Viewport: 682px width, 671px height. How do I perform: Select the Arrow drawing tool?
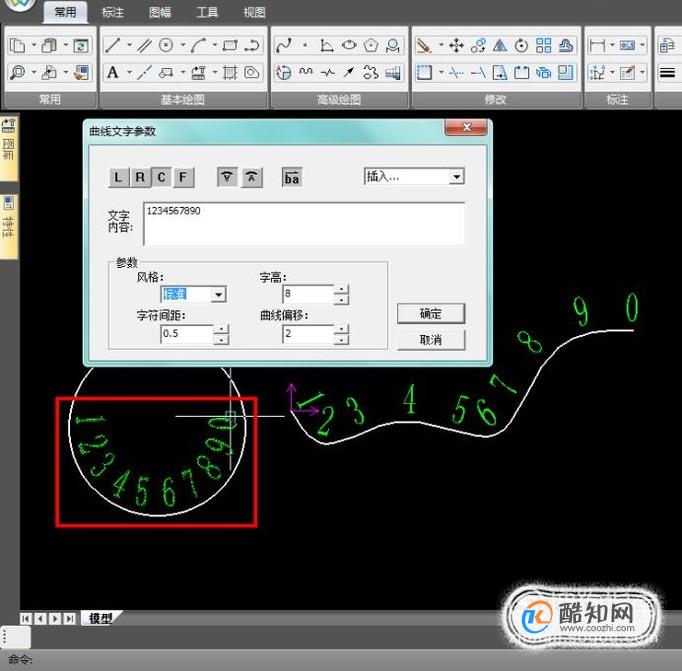[349, 72]
